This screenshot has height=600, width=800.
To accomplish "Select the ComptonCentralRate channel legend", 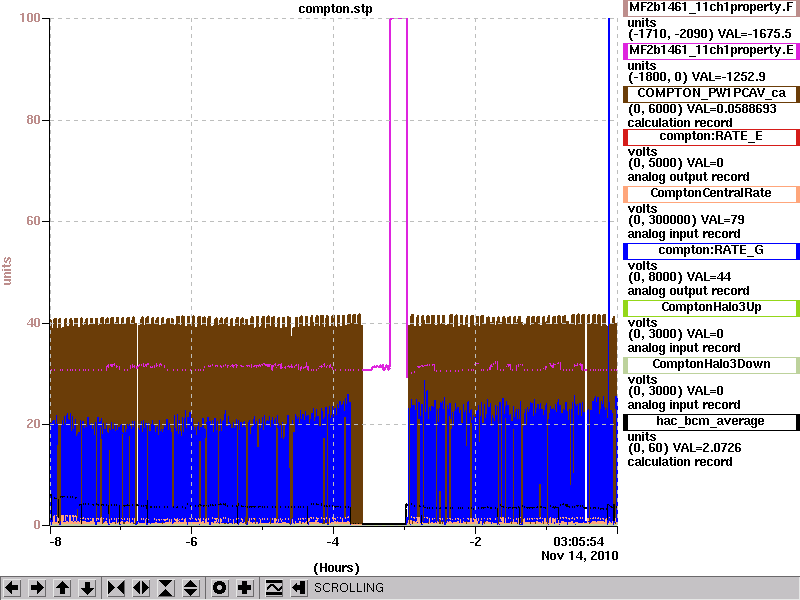I will [x=711, y=194].
